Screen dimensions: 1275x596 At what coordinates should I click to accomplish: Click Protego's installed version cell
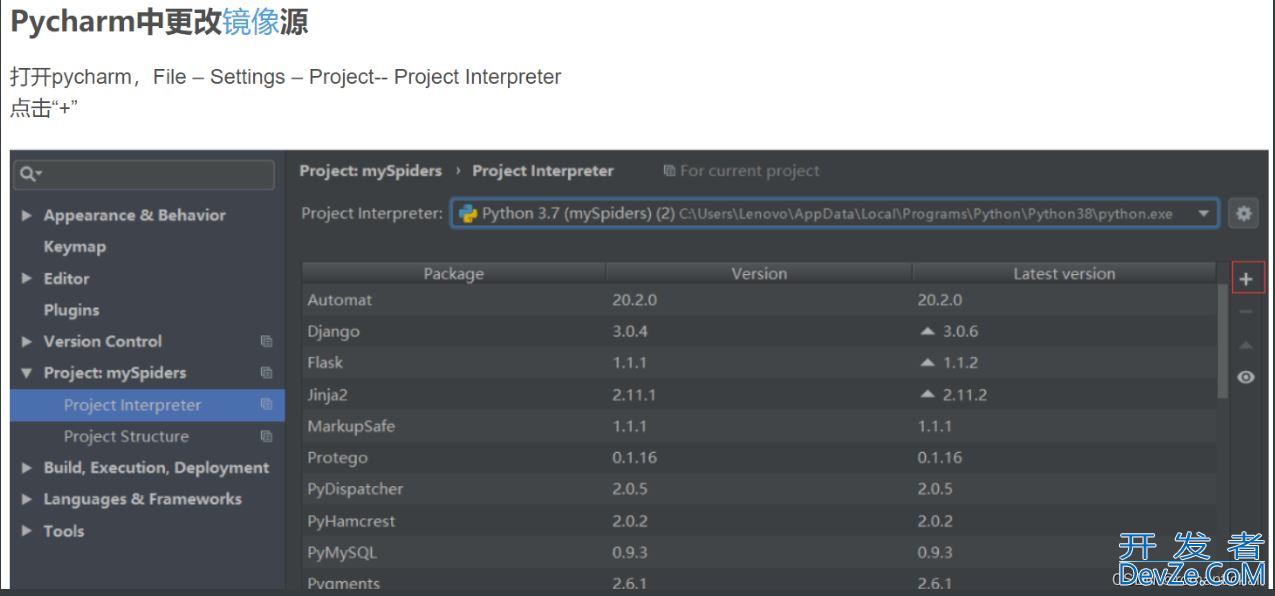click(759, 458)
